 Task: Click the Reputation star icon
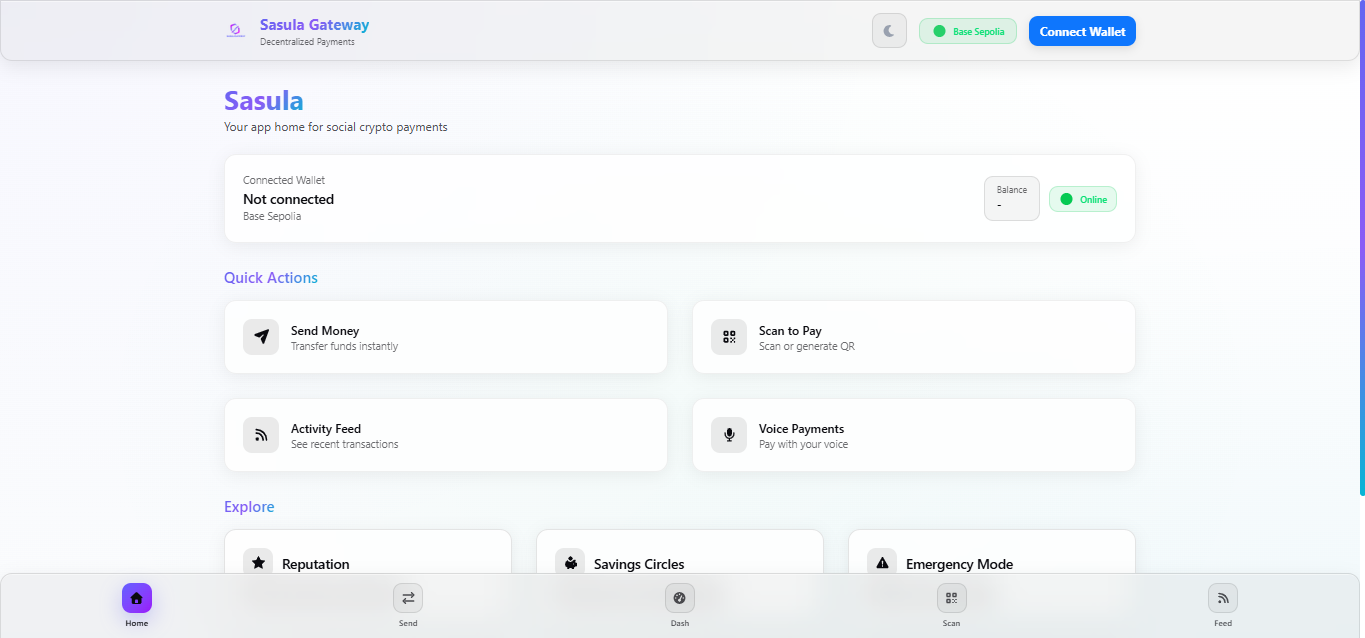click(x=258, y=563)
